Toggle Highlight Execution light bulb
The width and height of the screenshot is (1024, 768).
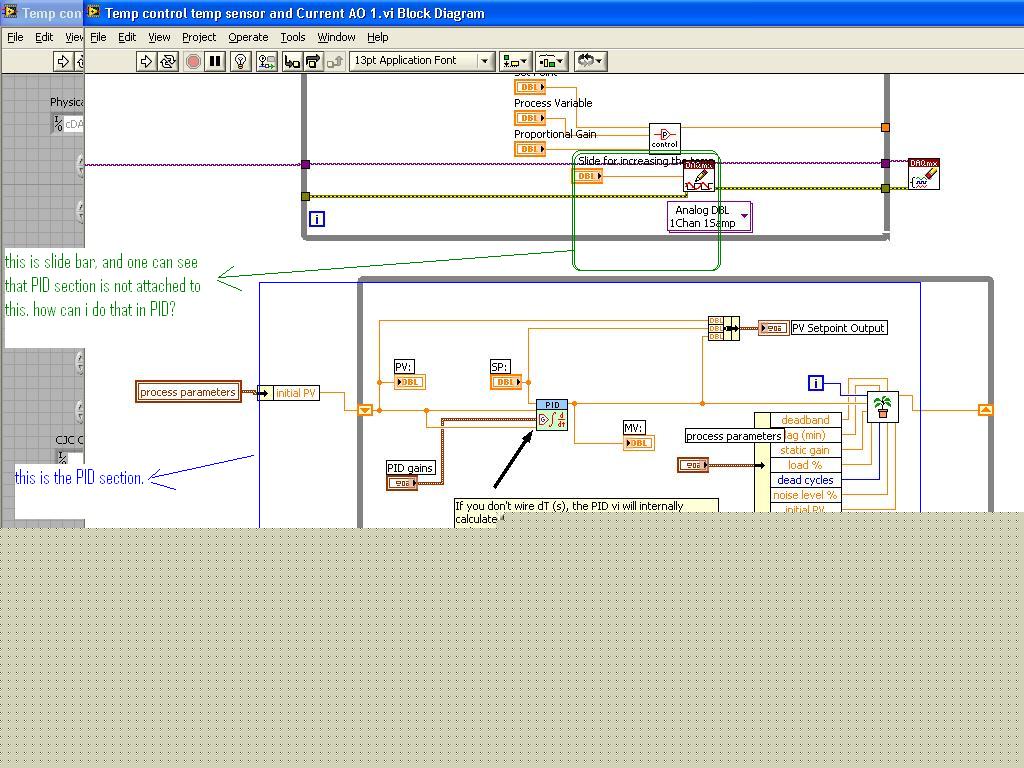coord(240,61)
